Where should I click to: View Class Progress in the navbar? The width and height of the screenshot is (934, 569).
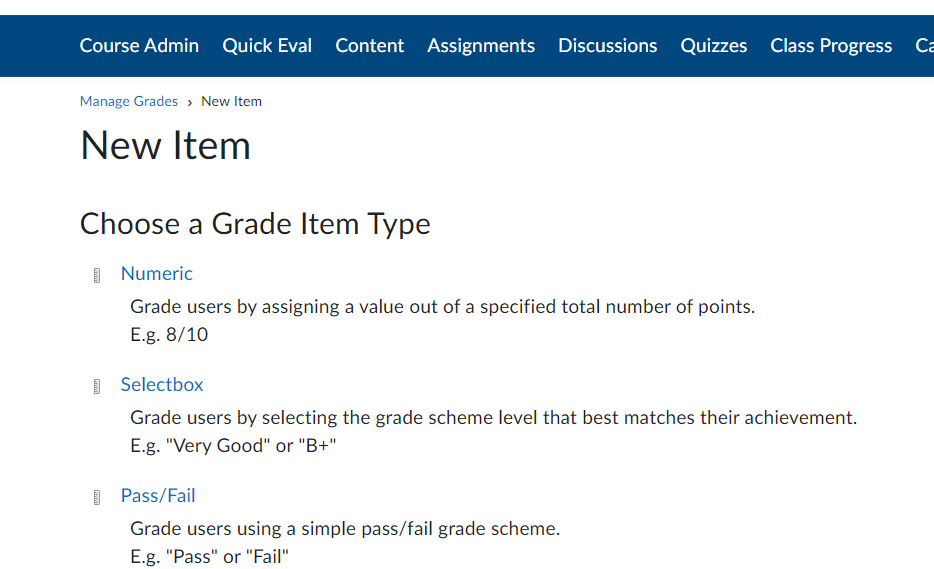(831, 46)
